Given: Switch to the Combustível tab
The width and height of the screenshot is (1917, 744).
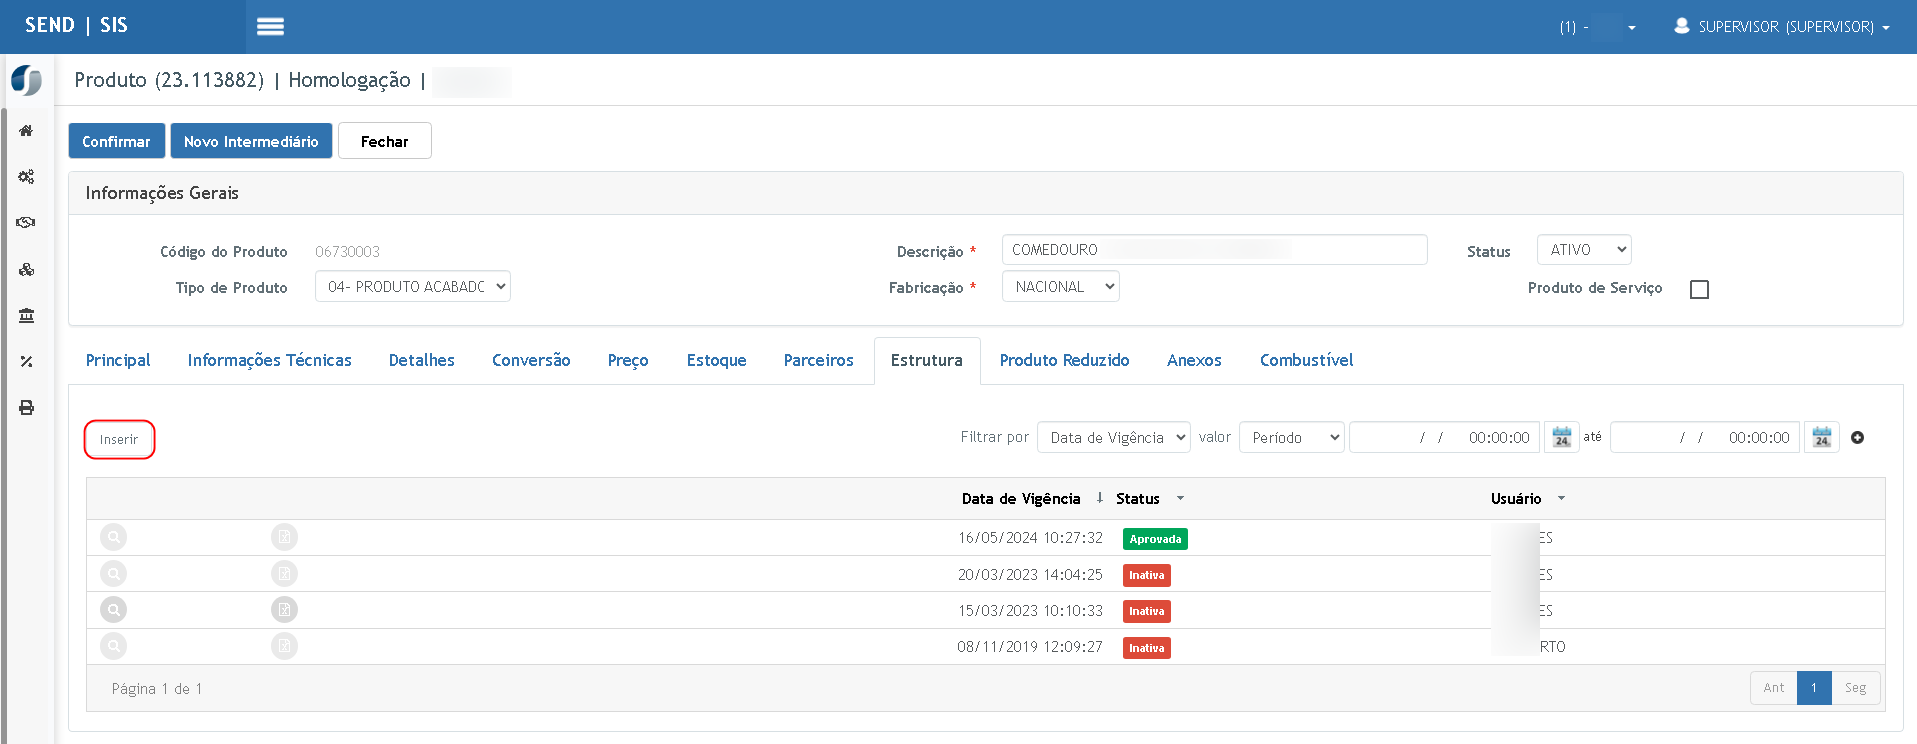Looking at the screenshot, I should click(x=1307, y=360).
